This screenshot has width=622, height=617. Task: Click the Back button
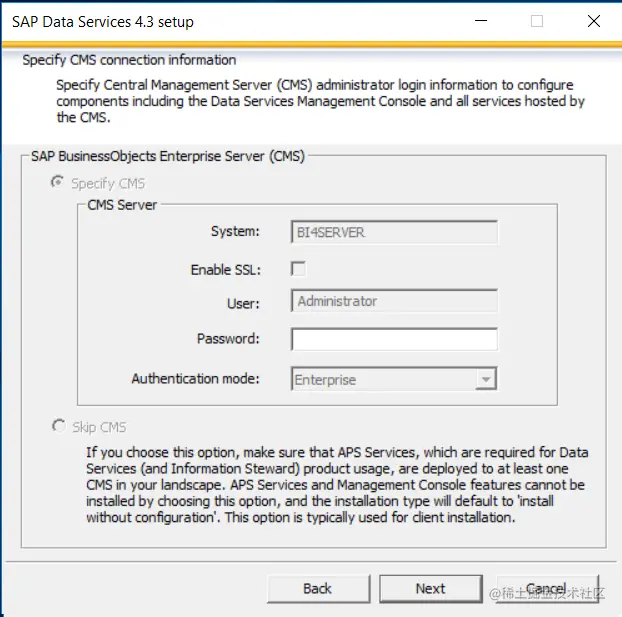click(x=319, y=588)
